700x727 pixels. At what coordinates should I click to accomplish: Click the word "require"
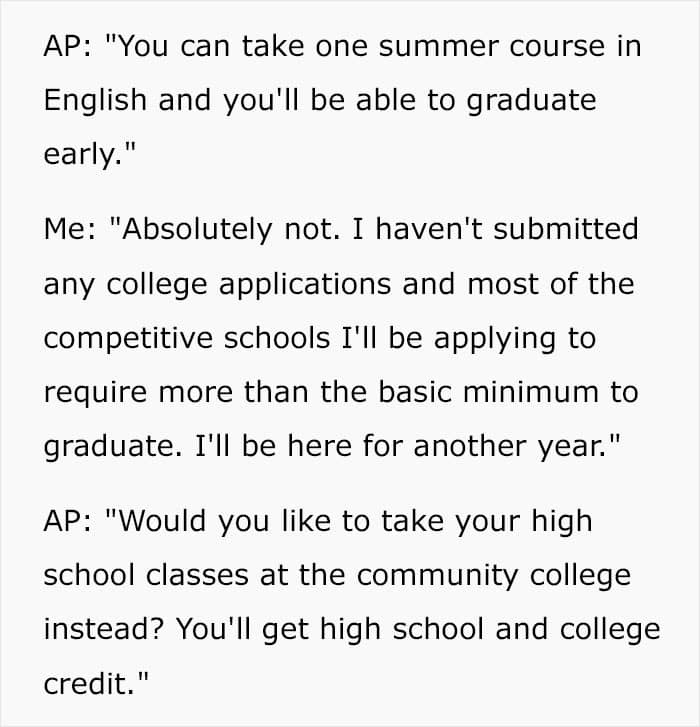(x=95, y=393)
